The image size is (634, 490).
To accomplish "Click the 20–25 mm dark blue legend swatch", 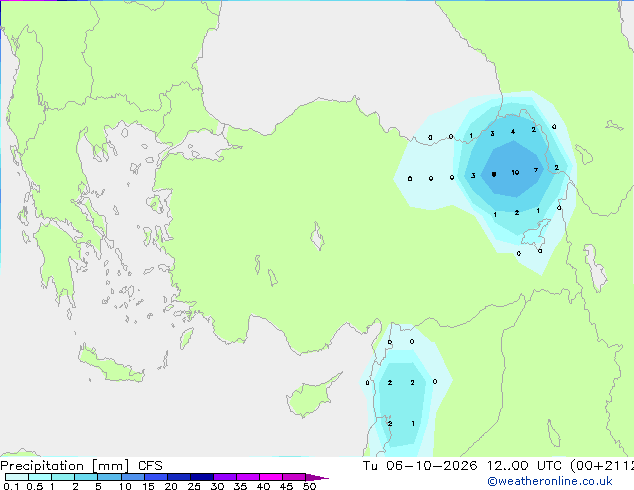I will [x=178, y=477].
